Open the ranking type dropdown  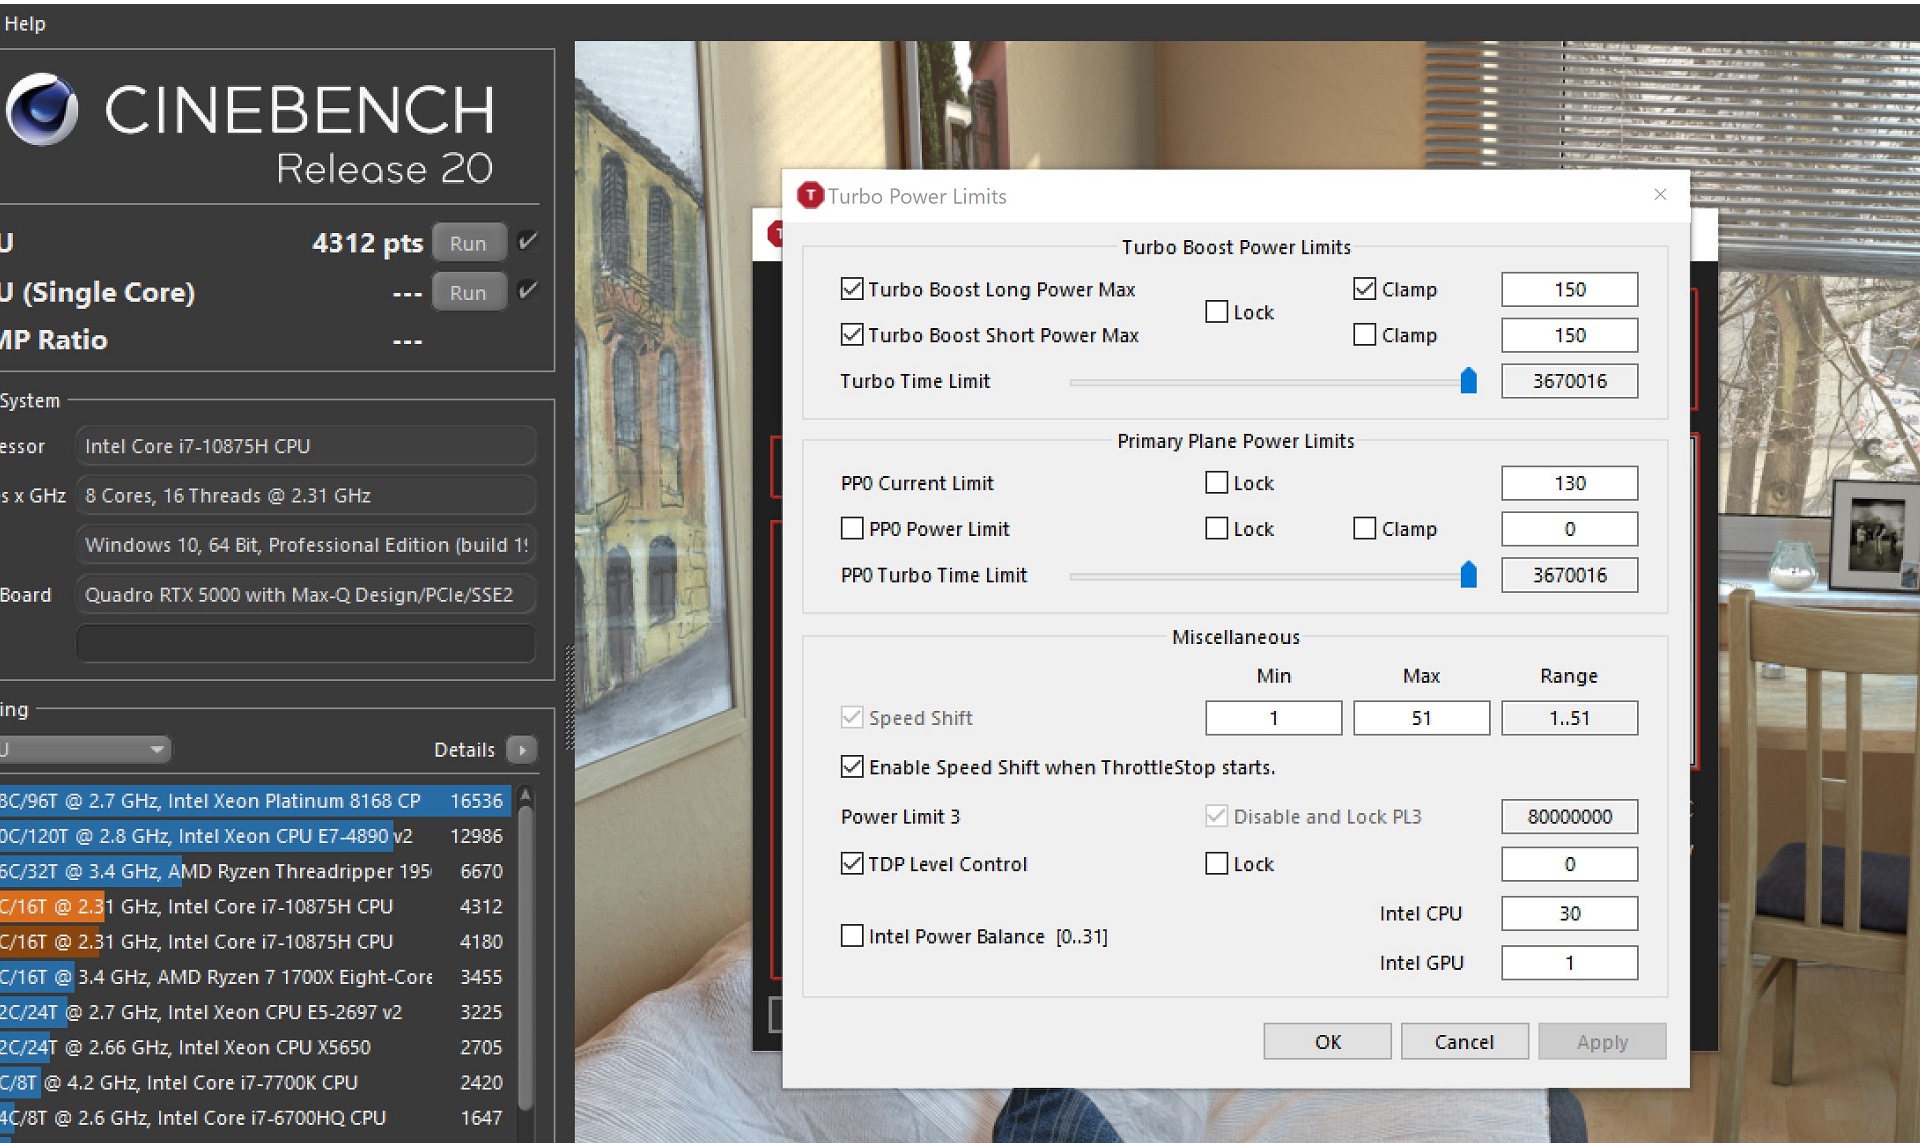(85, 749)
